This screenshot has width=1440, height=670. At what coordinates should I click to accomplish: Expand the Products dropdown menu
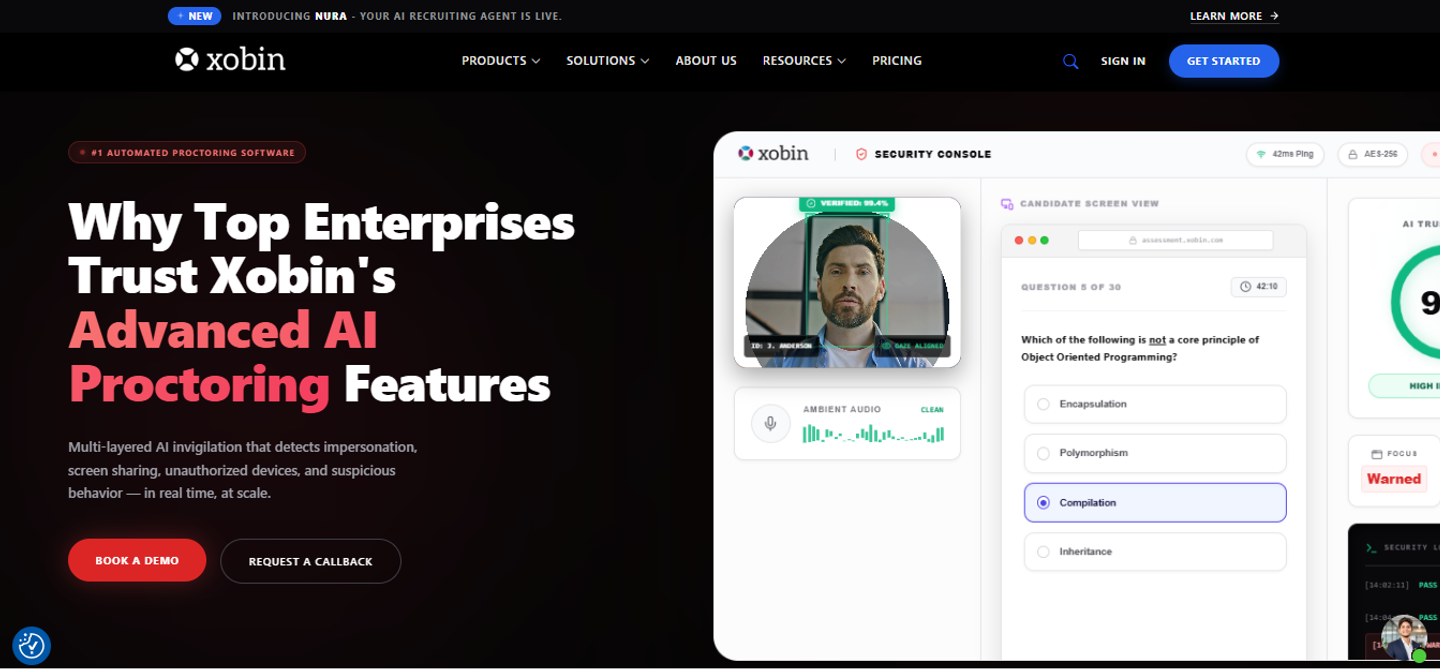tap(501, 61)
